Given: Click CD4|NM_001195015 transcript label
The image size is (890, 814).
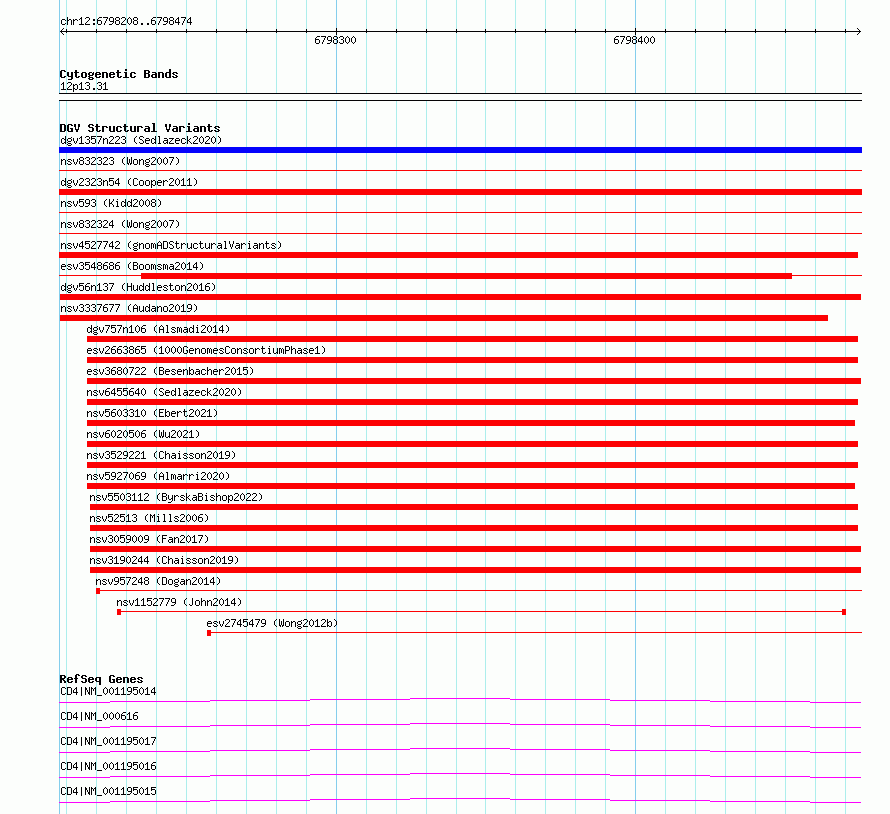Looking at the screenshot, I should point(108,791).
